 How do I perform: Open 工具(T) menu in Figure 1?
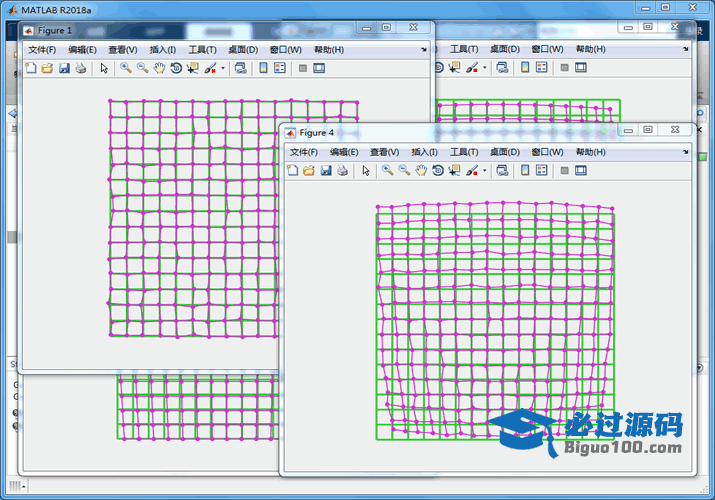202,50
